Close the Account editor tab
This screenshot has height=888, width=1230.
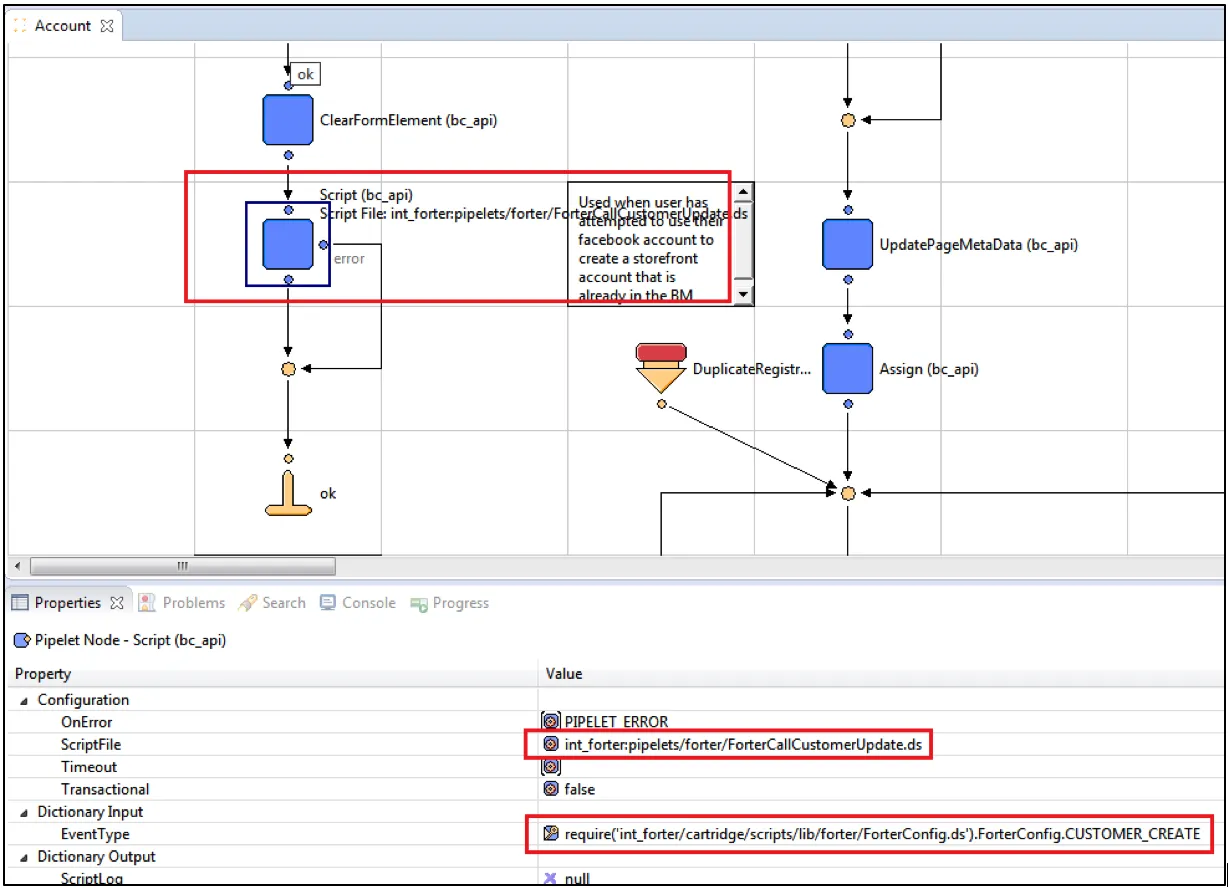pyautogui.click(x=108, y=26)
